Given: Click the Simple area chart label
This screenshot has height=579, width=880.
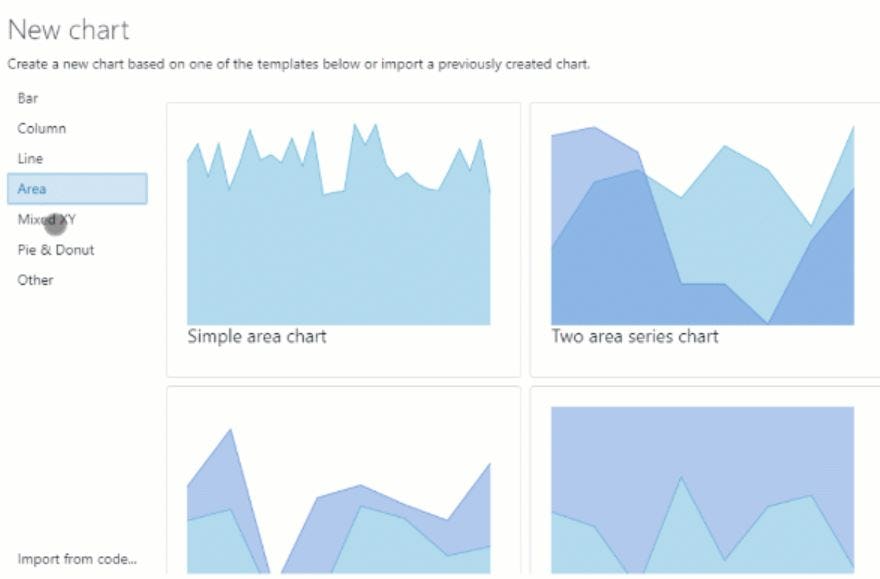Looking at the screenshot, I should click(256, 336).
